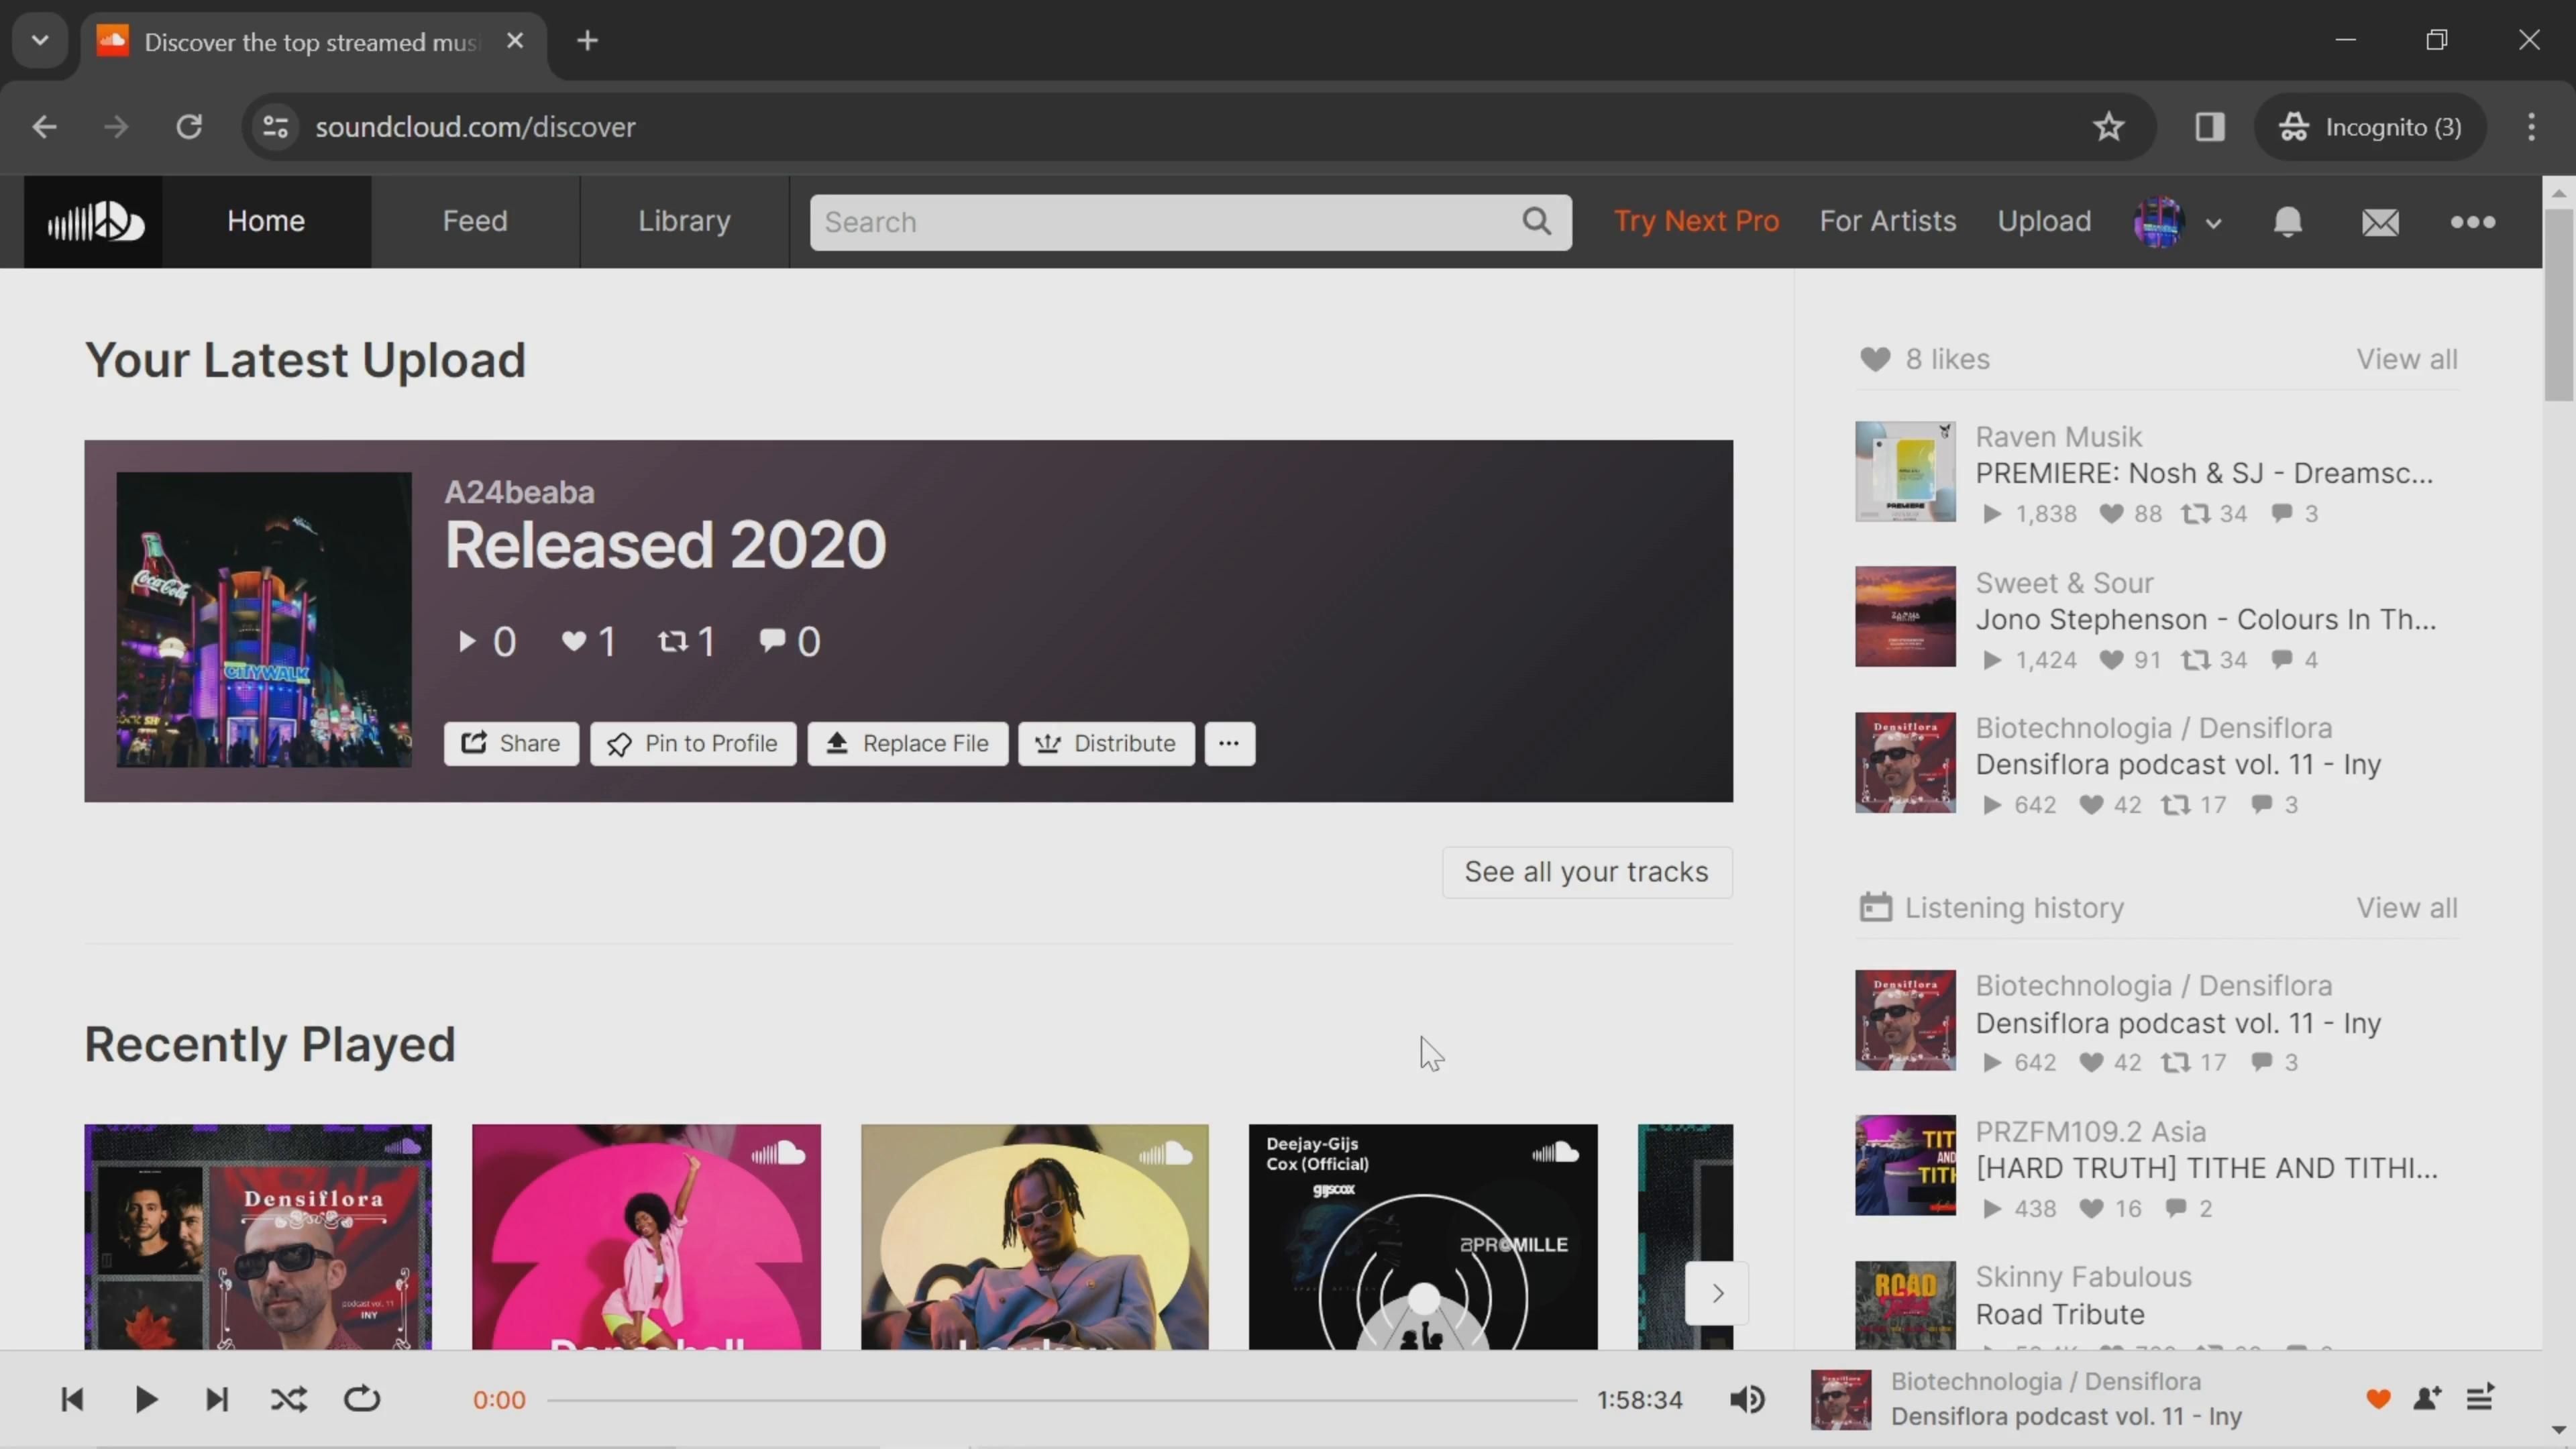Unlike the currently playing track

2378,1398
